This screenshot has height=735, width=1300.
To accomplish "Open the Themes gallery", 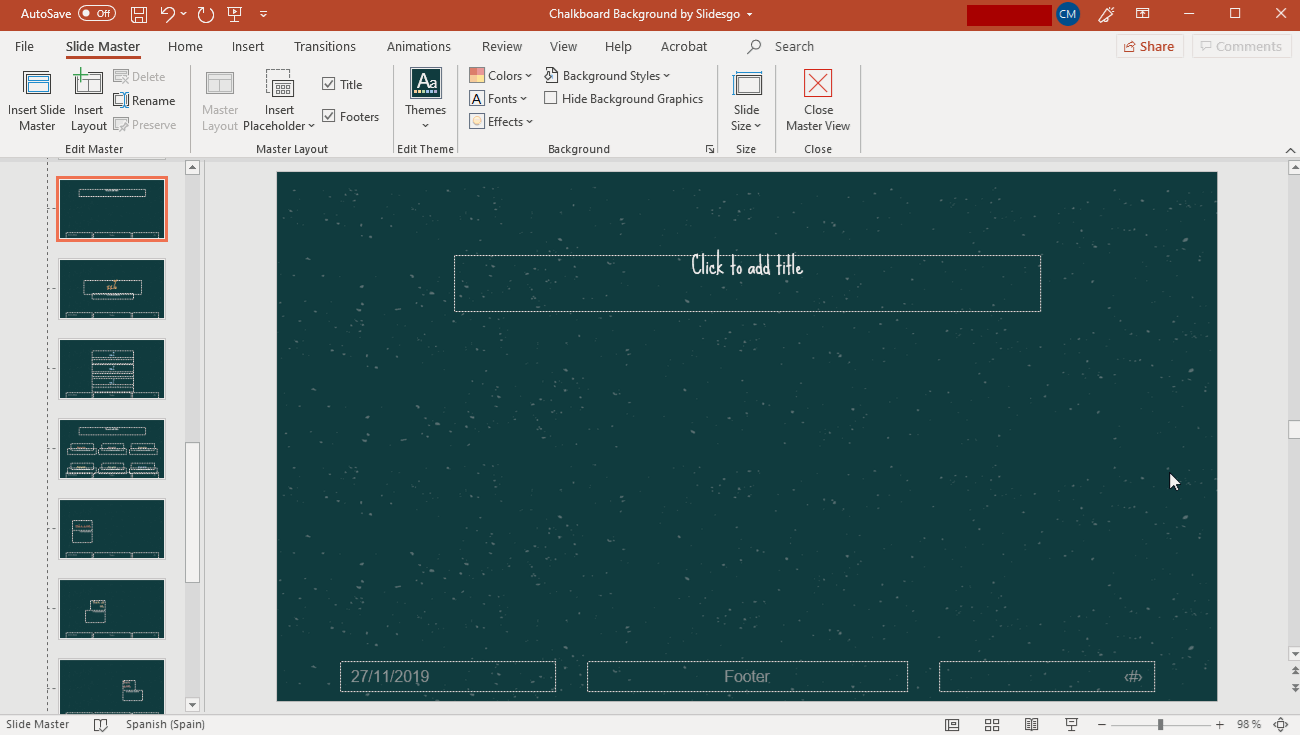I will pos(425,100).
